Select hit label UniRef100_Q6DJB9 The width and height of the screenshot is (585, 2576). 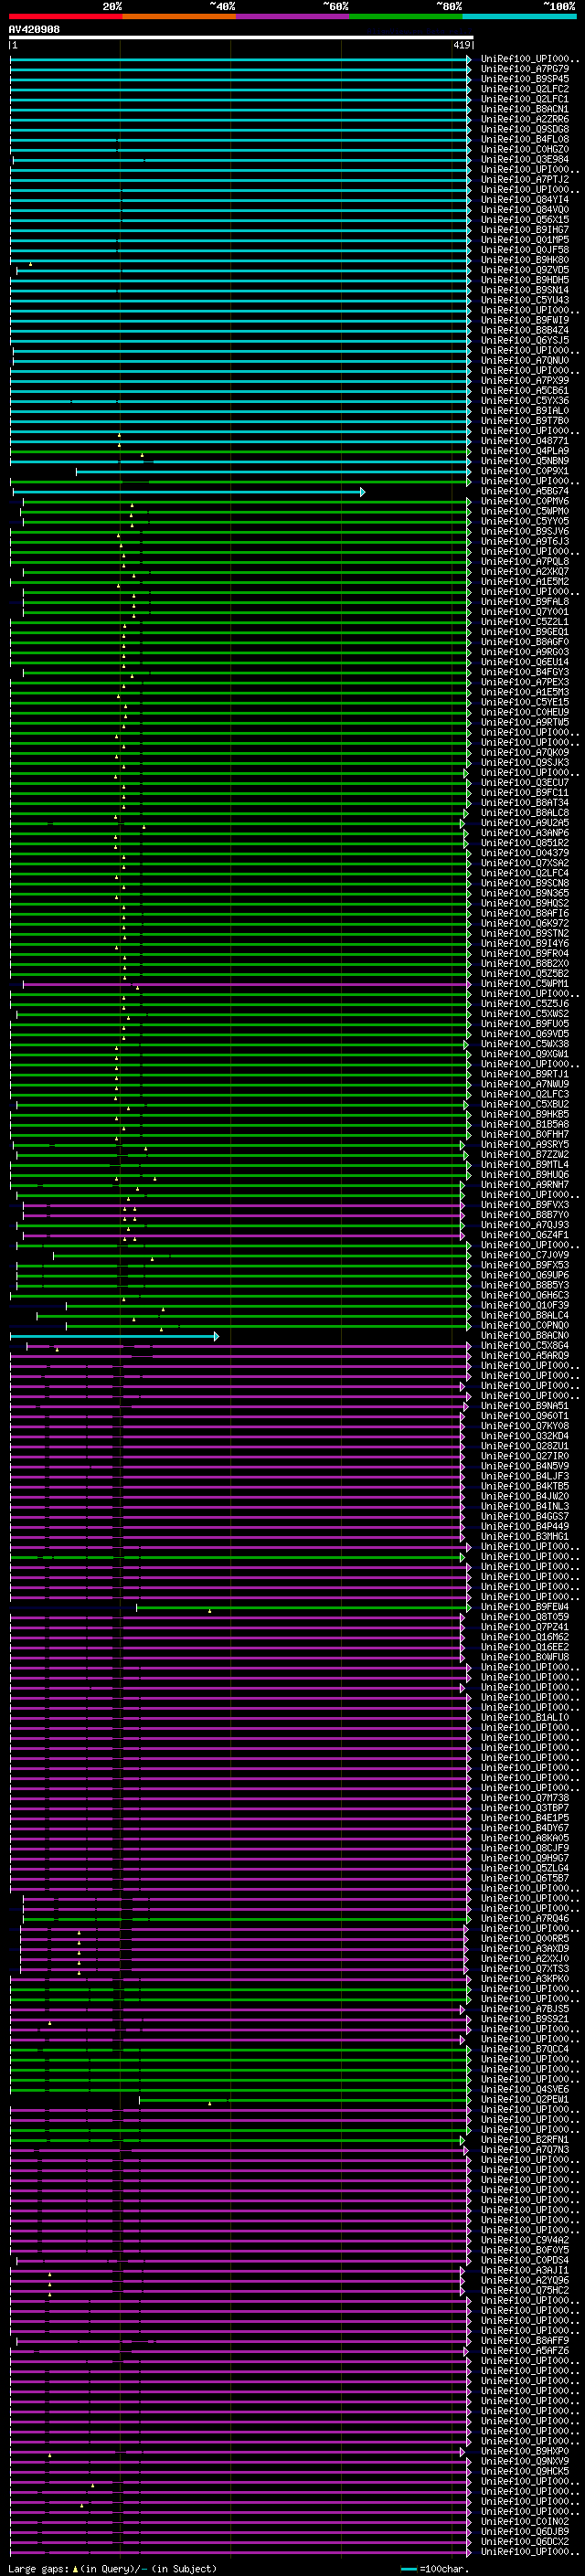coord(525,2532)
